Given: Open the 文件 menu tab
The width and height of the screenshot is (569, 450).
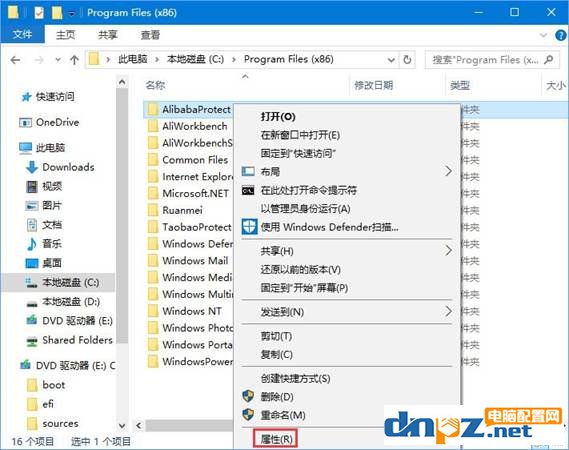Looking at the screenshot, I should pyautogui.click(x=22, y=34).
